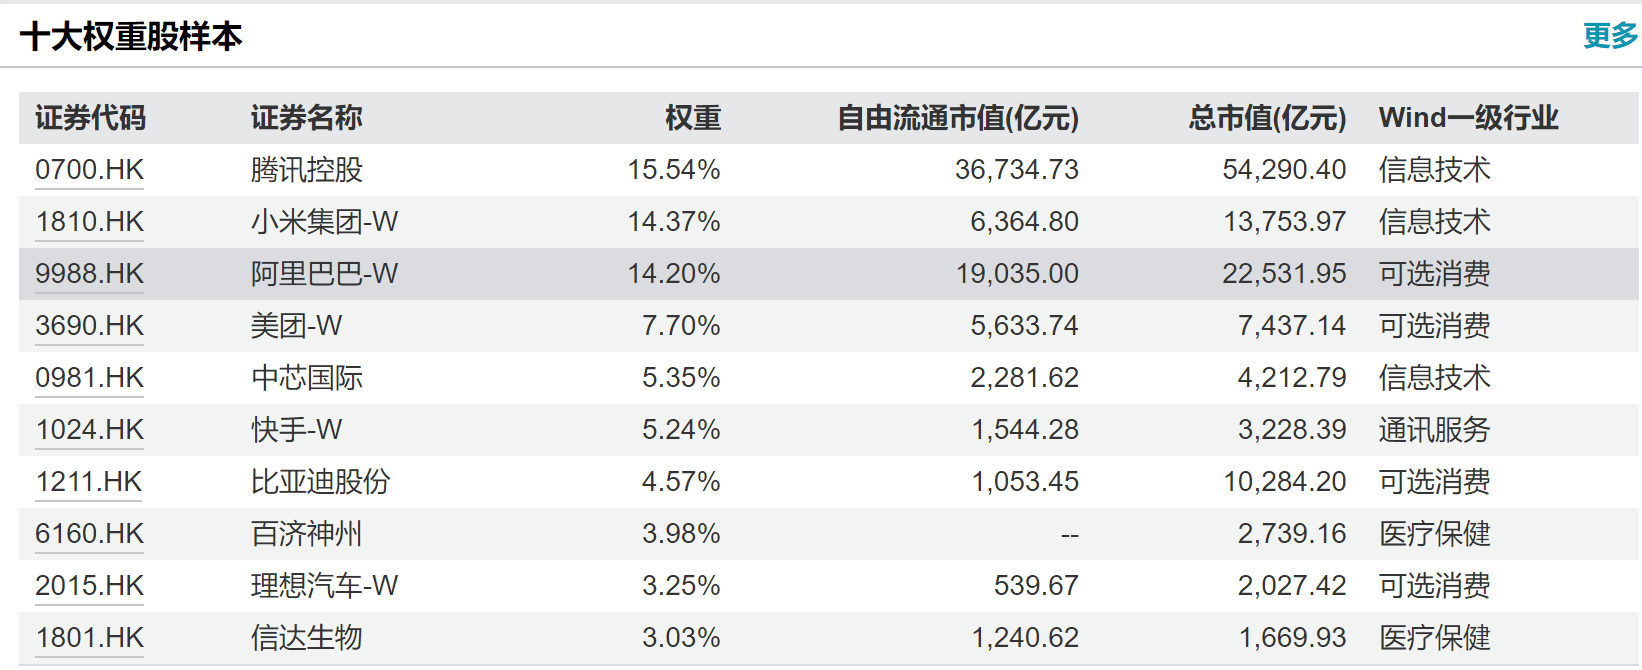Open stock code 6160.HK

pos(90,534)
